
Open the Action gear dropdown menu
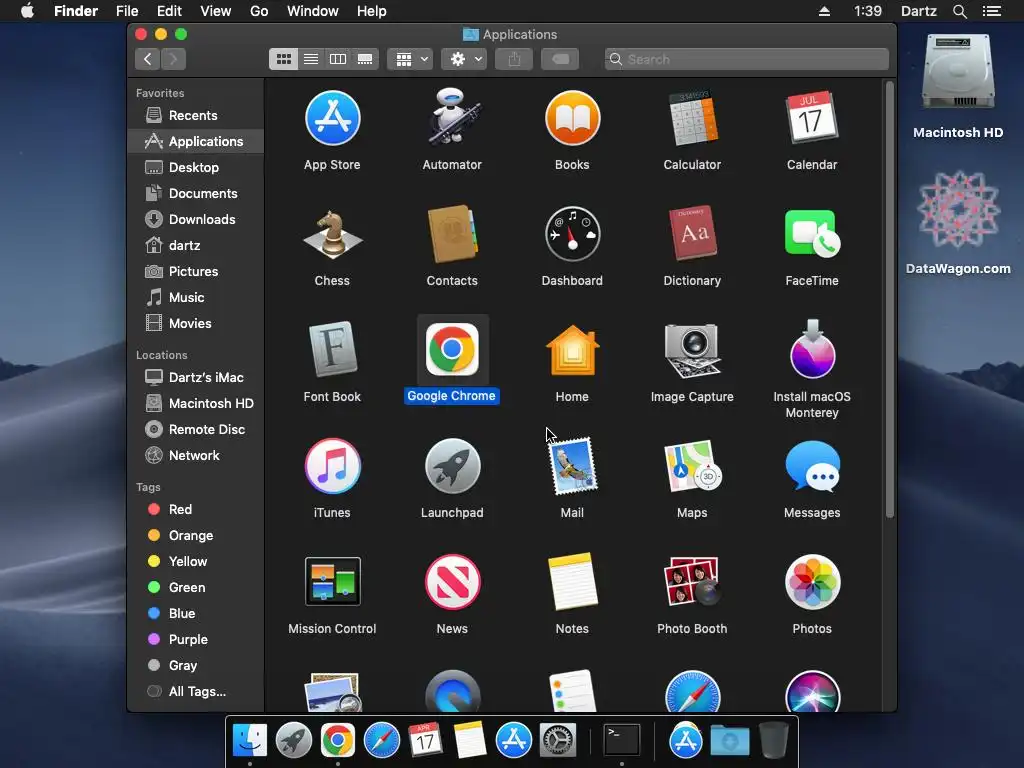tap(464, 59)
